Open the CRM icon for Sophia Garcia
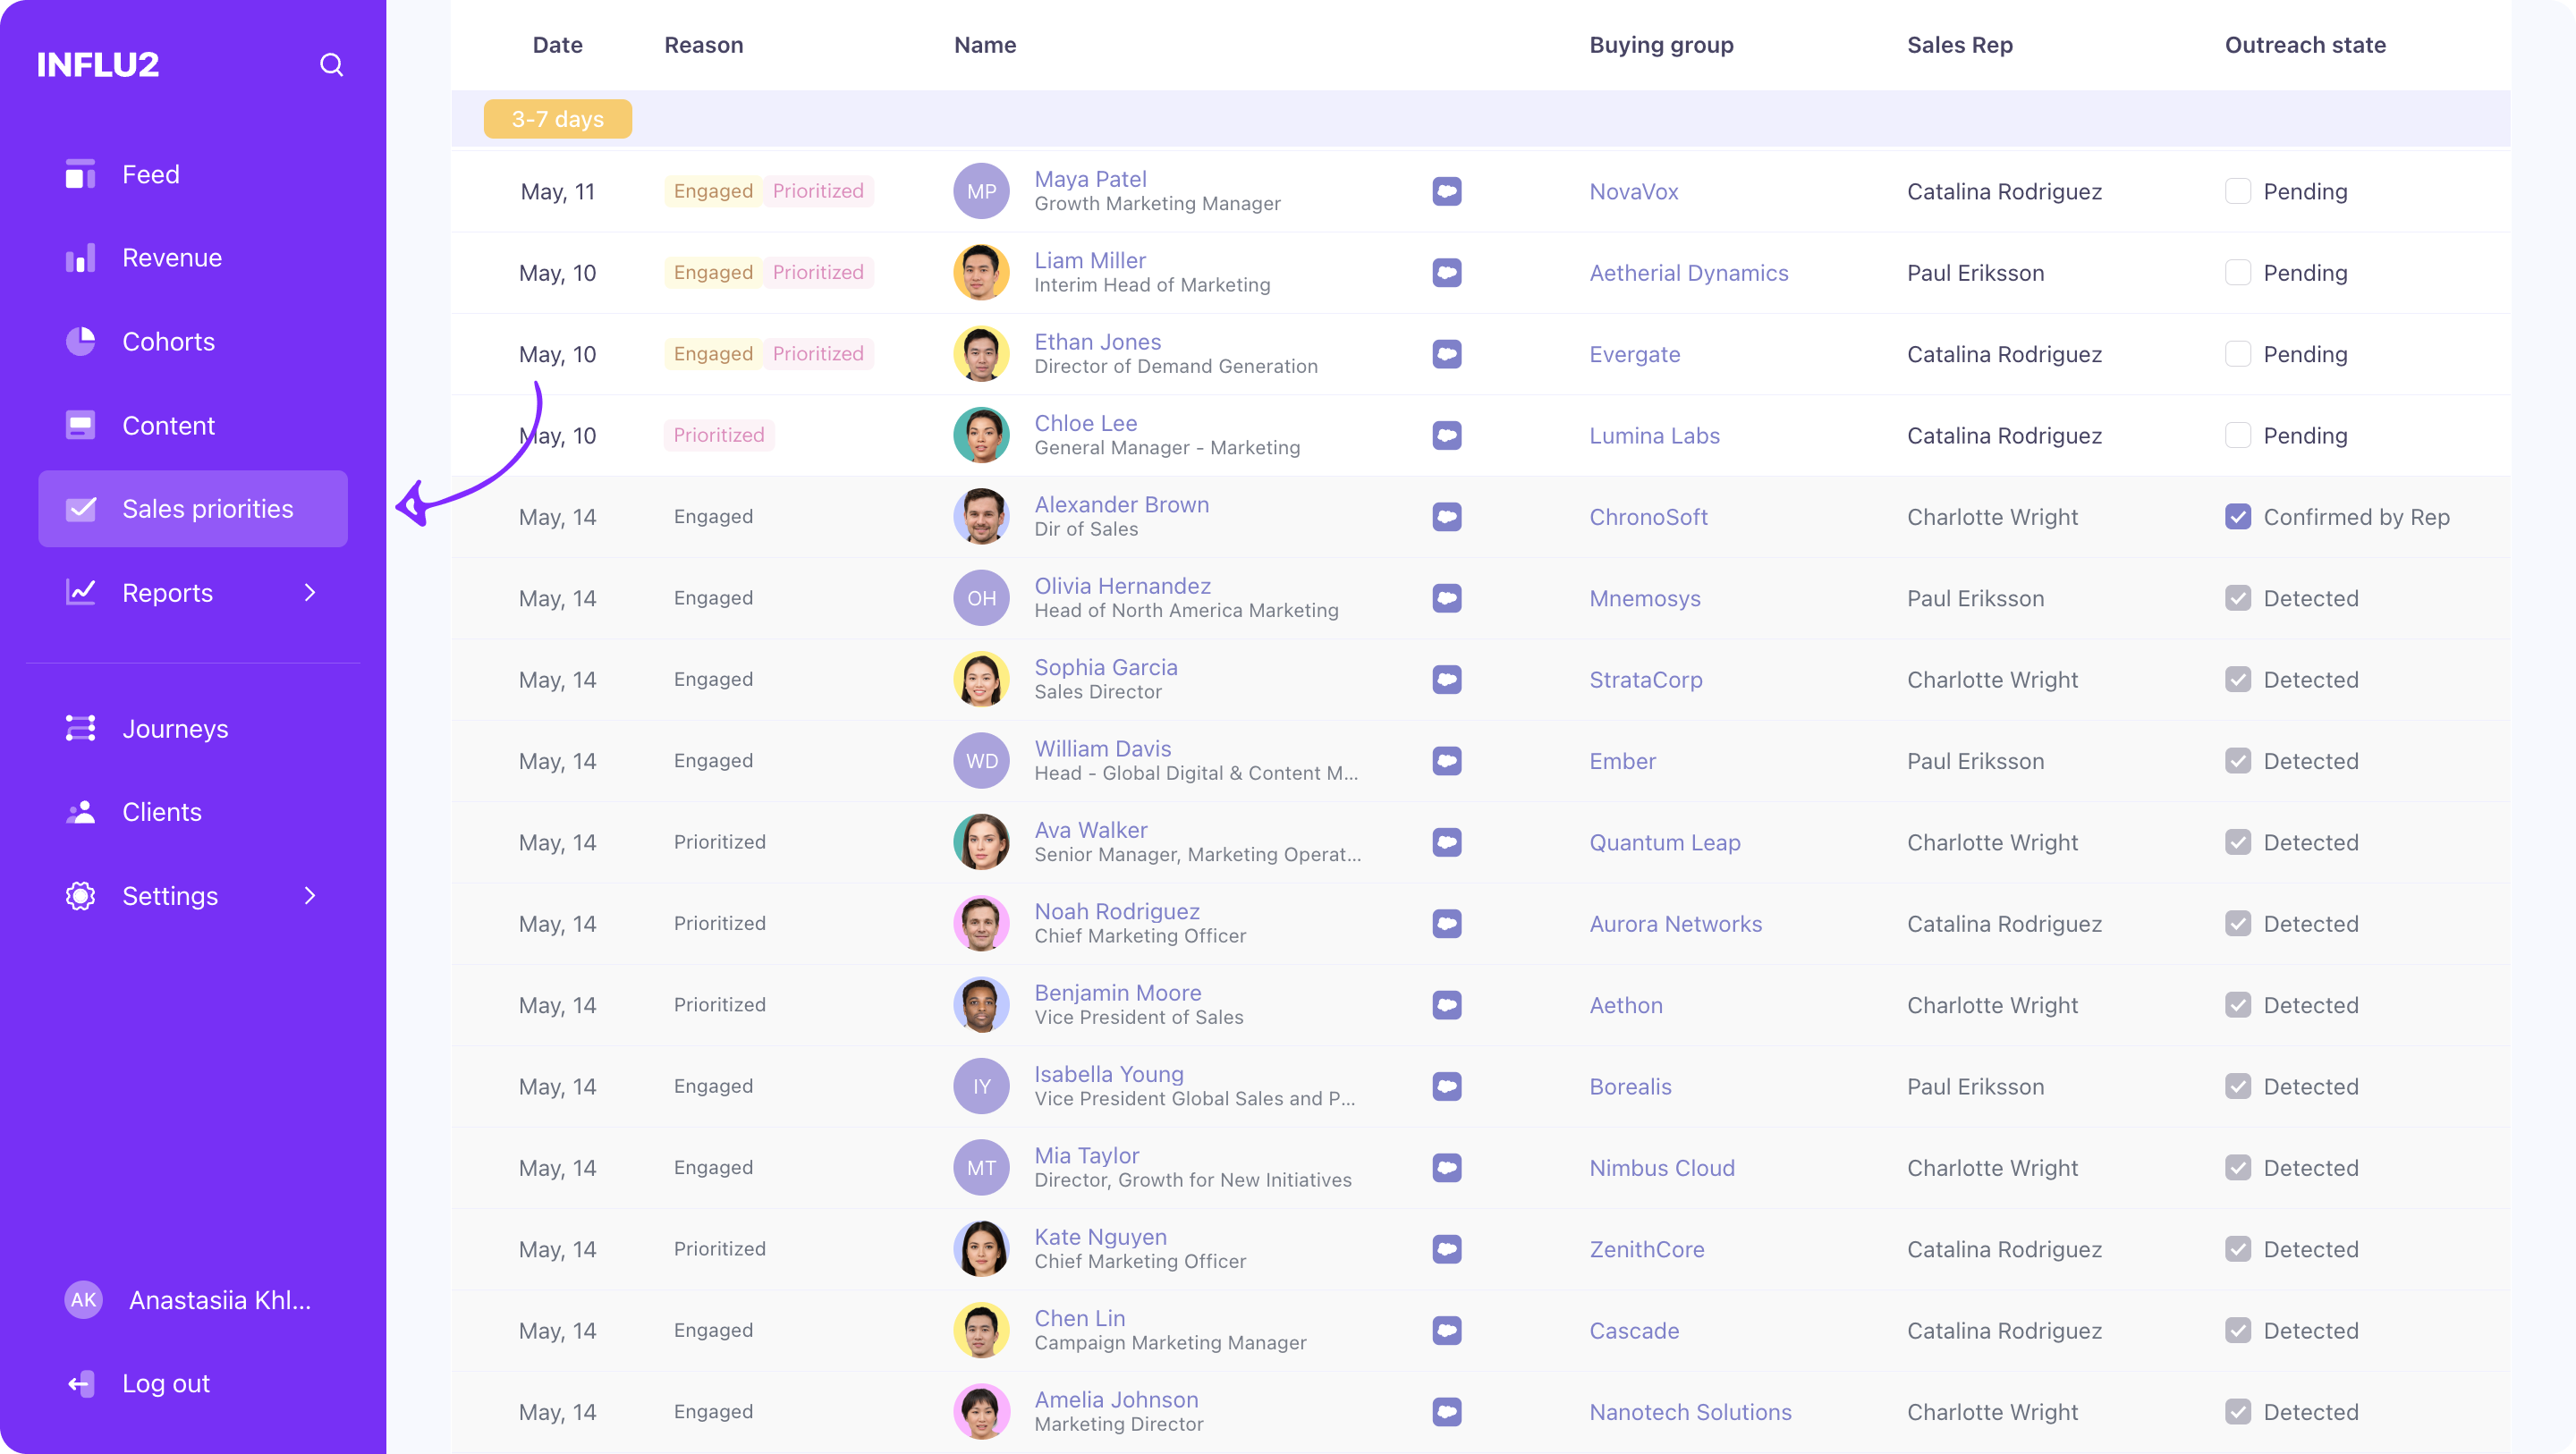 click(x=1446, y=680)
